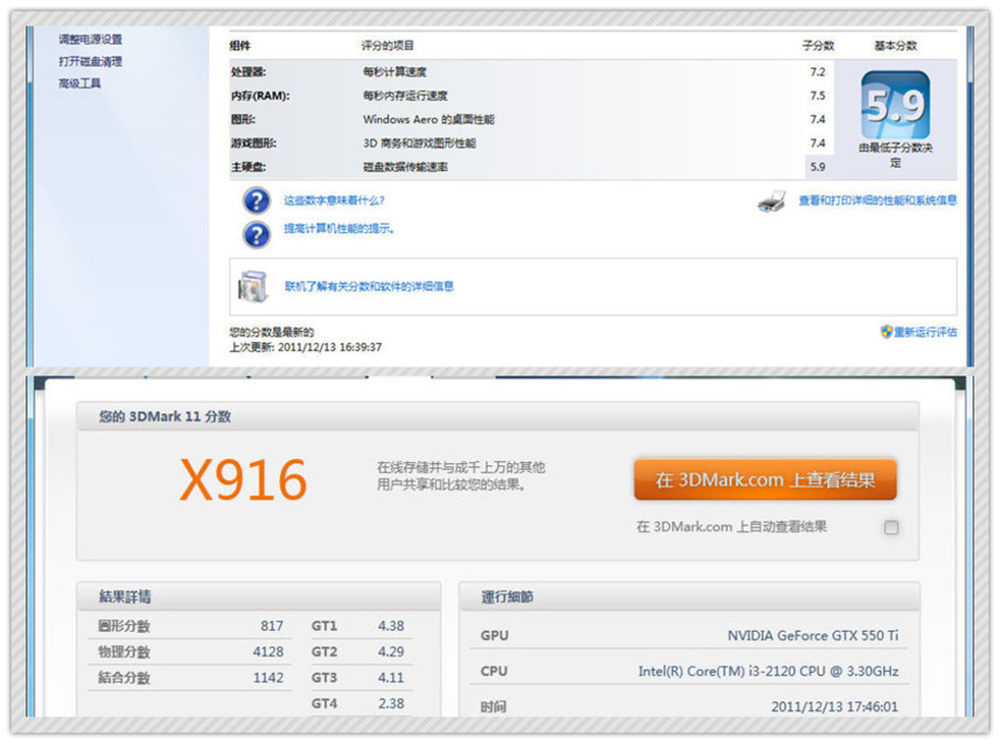The height and width of the screenshot is (744, 1000).
Task: Click the processor subscore 7.2
Action: pyautogui.click(x=818, y=72)
